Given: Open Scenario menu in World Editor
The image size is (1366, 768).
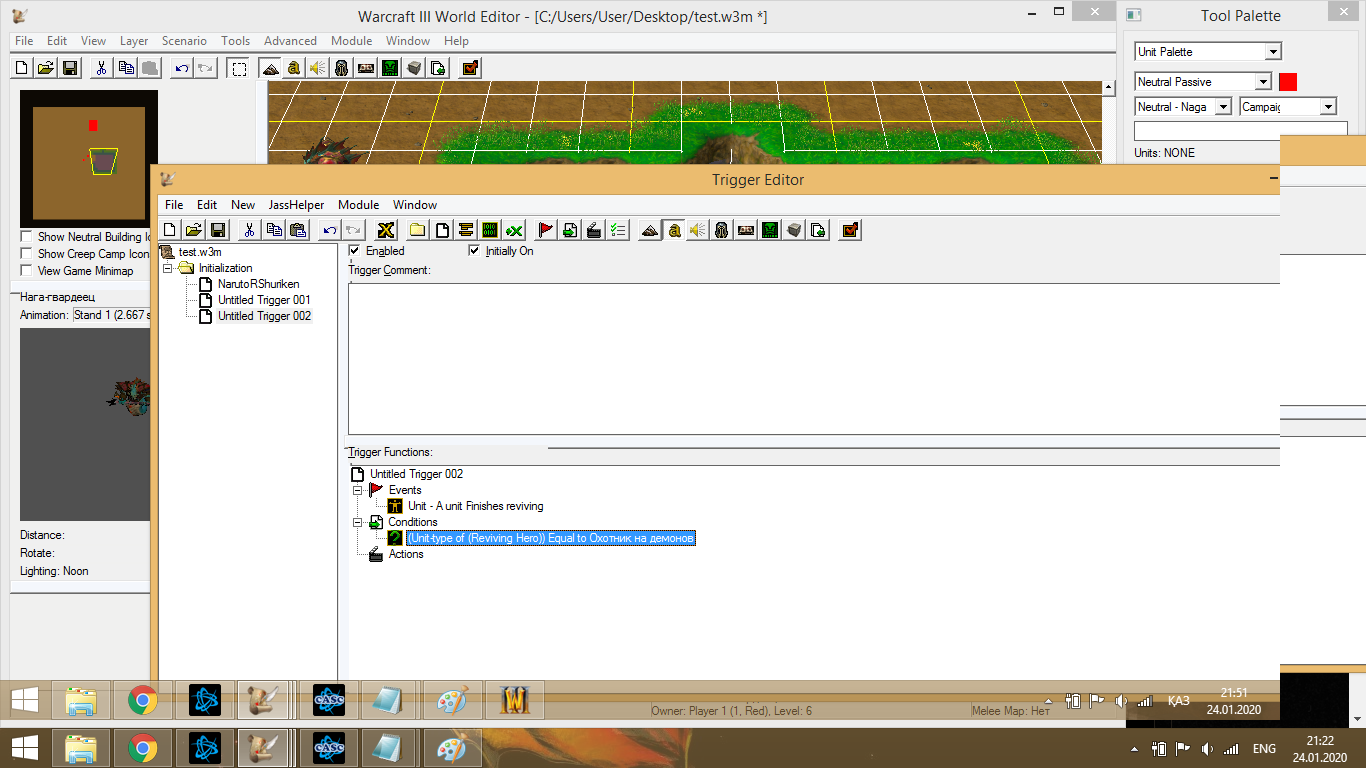Looking at the screenshot, I should [x=184, y=41].
